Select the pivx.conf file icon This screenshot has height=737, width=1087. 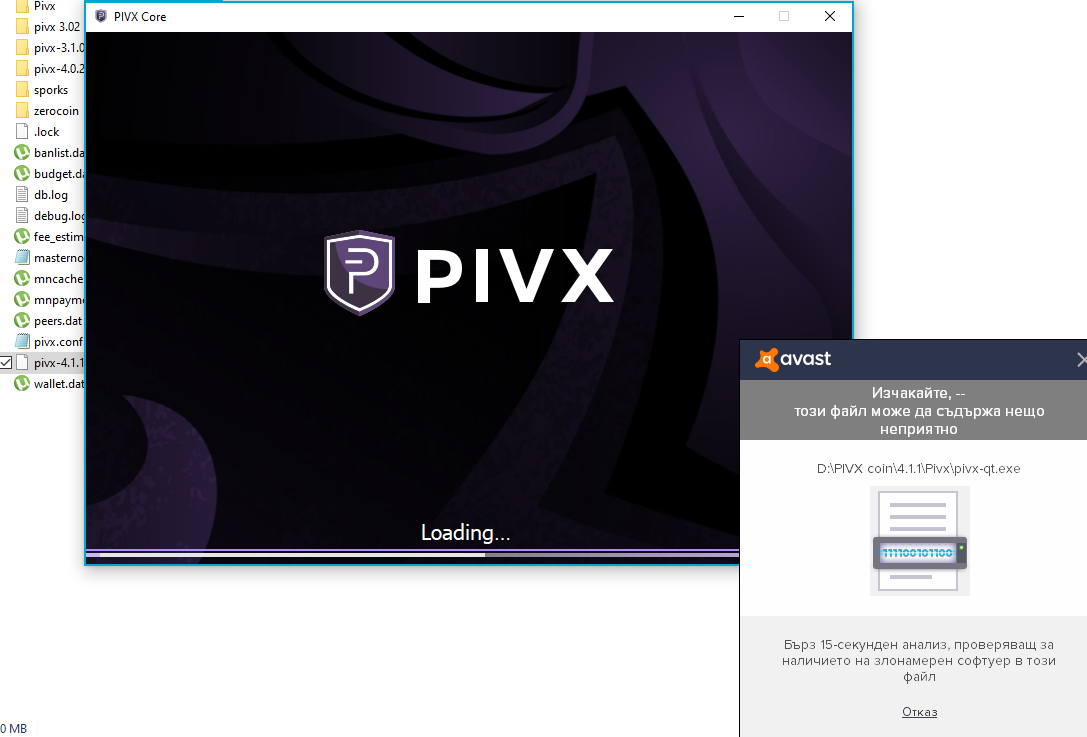coord(22,342)
